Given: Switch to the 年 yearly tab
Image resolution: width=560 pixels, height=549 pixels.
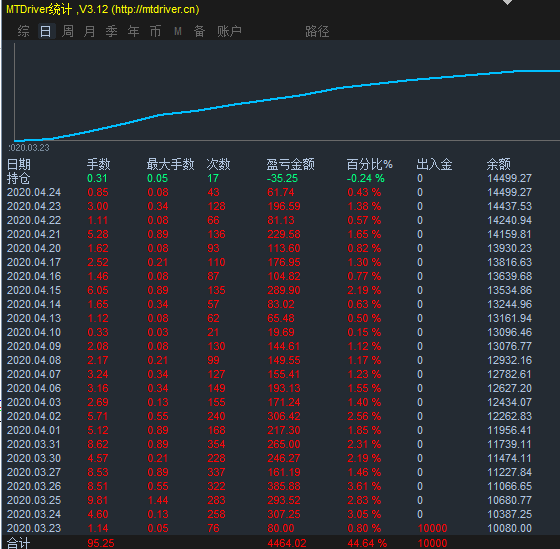Looking at the screenshot, I should pyautogui.click(x=134, y=31).
